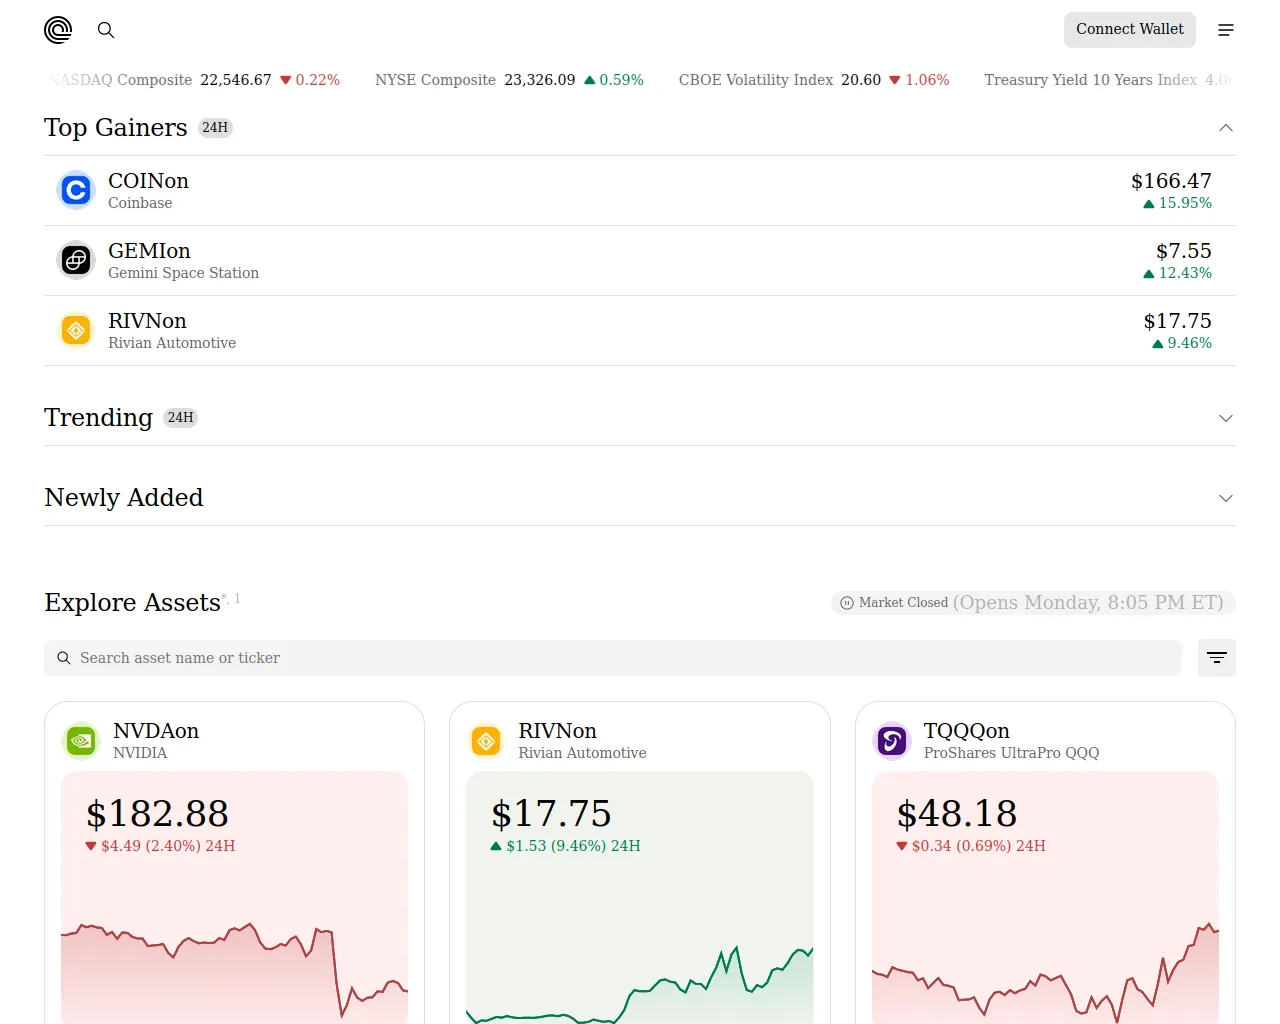The image size is (1280, 1024).
Task: Open RIVNon in Top Gainers list
Action: tap(640, 331)
